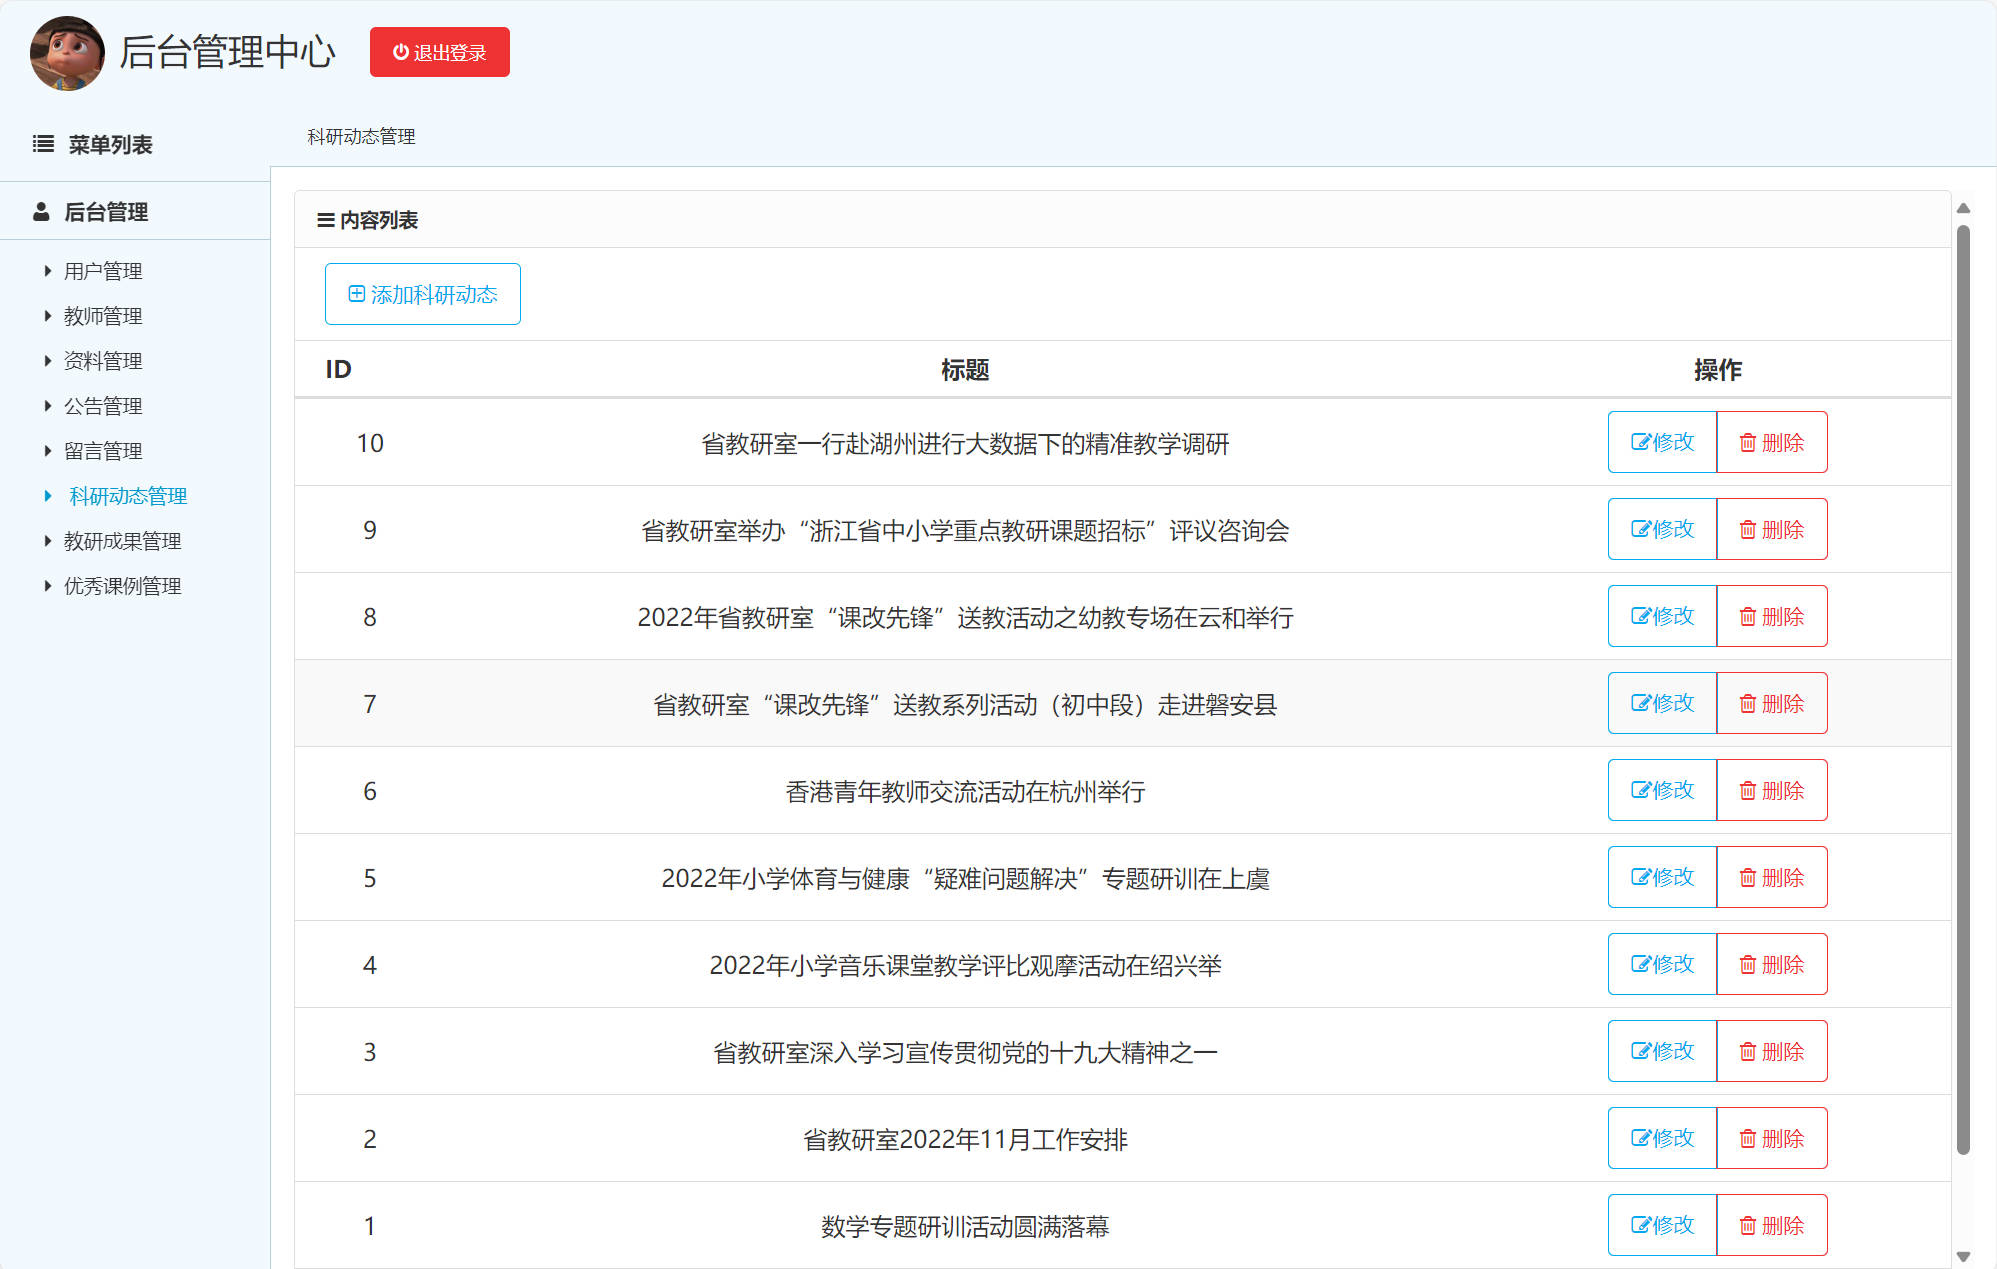Expand the 教师管理 menu arrow

point(47,316)
